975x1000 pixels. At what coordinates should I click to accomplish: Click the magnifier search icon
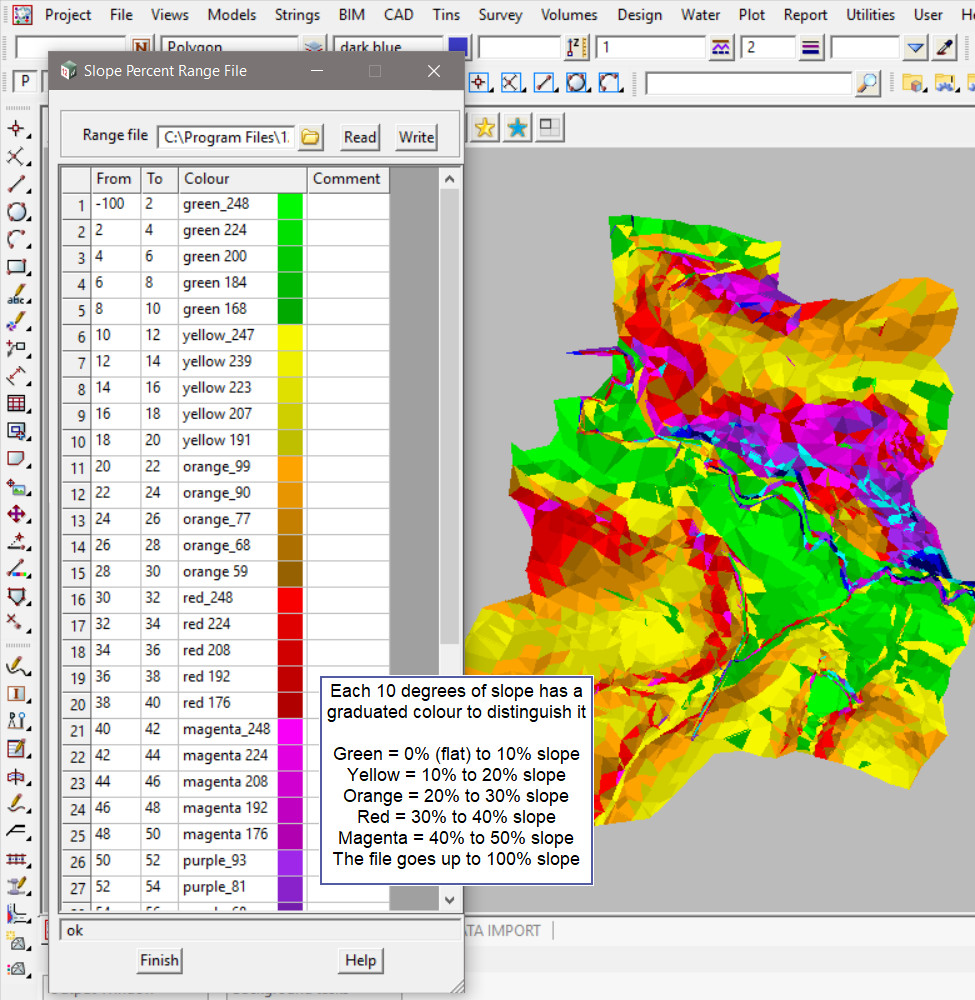pos(868,83)
